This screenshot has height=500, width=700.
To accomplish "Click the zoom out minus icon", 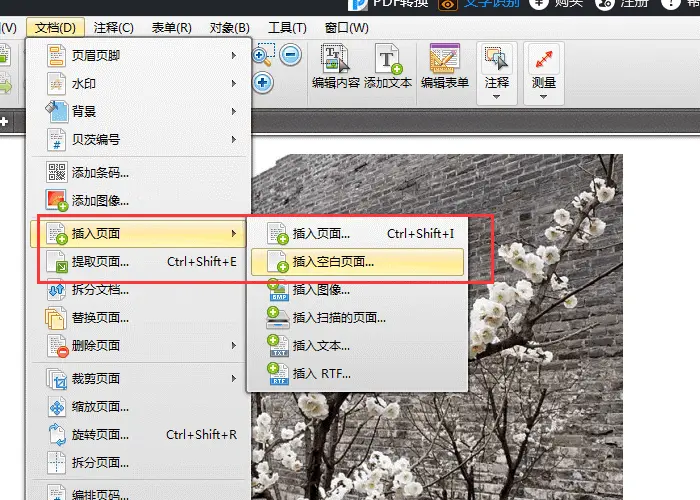I will (291, 55).
